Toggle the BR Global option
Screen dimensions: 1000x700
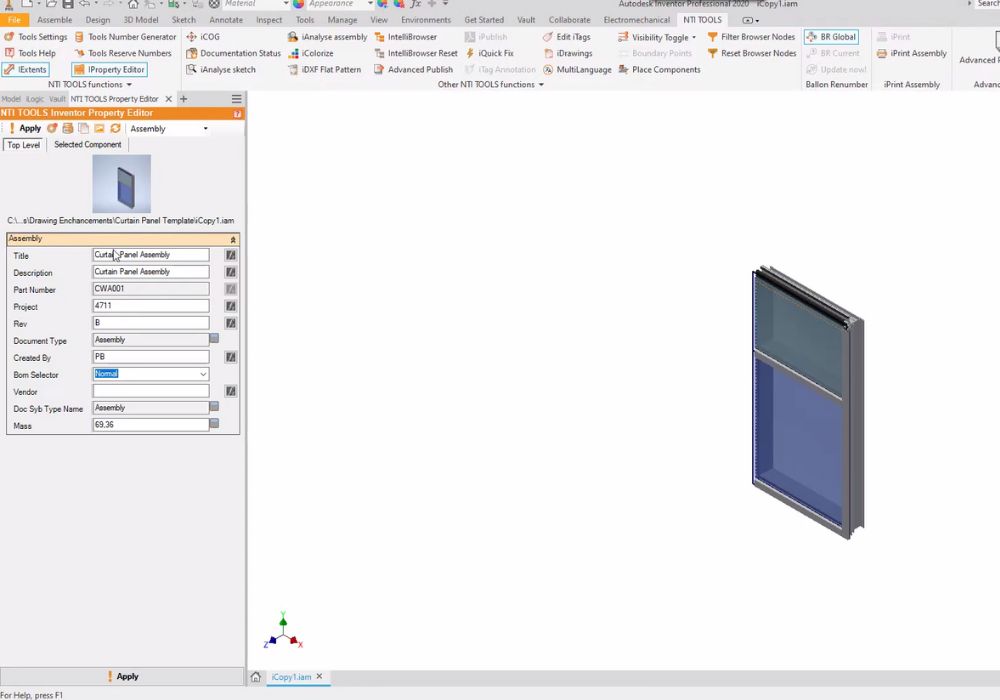(831, 37)
